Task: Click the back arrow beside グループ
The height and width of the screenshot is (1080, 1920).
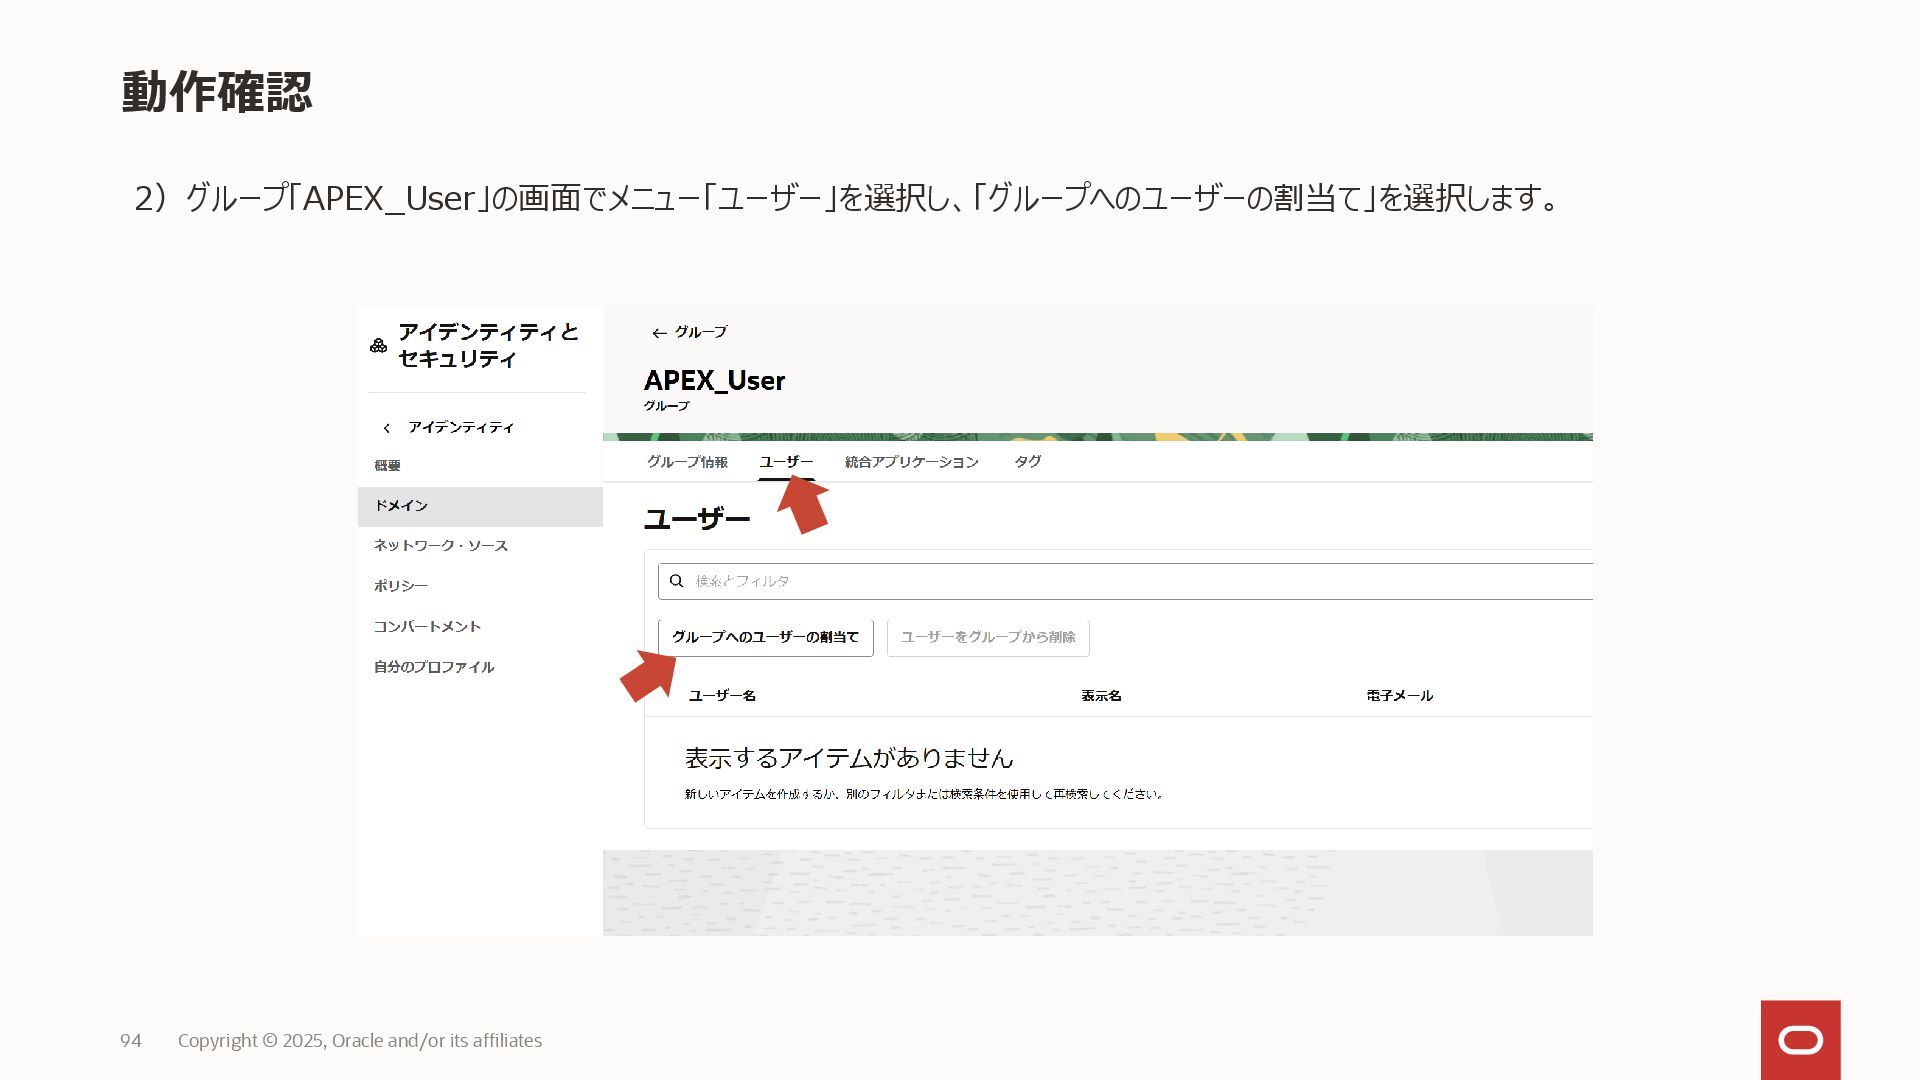Action: point(659,333)
